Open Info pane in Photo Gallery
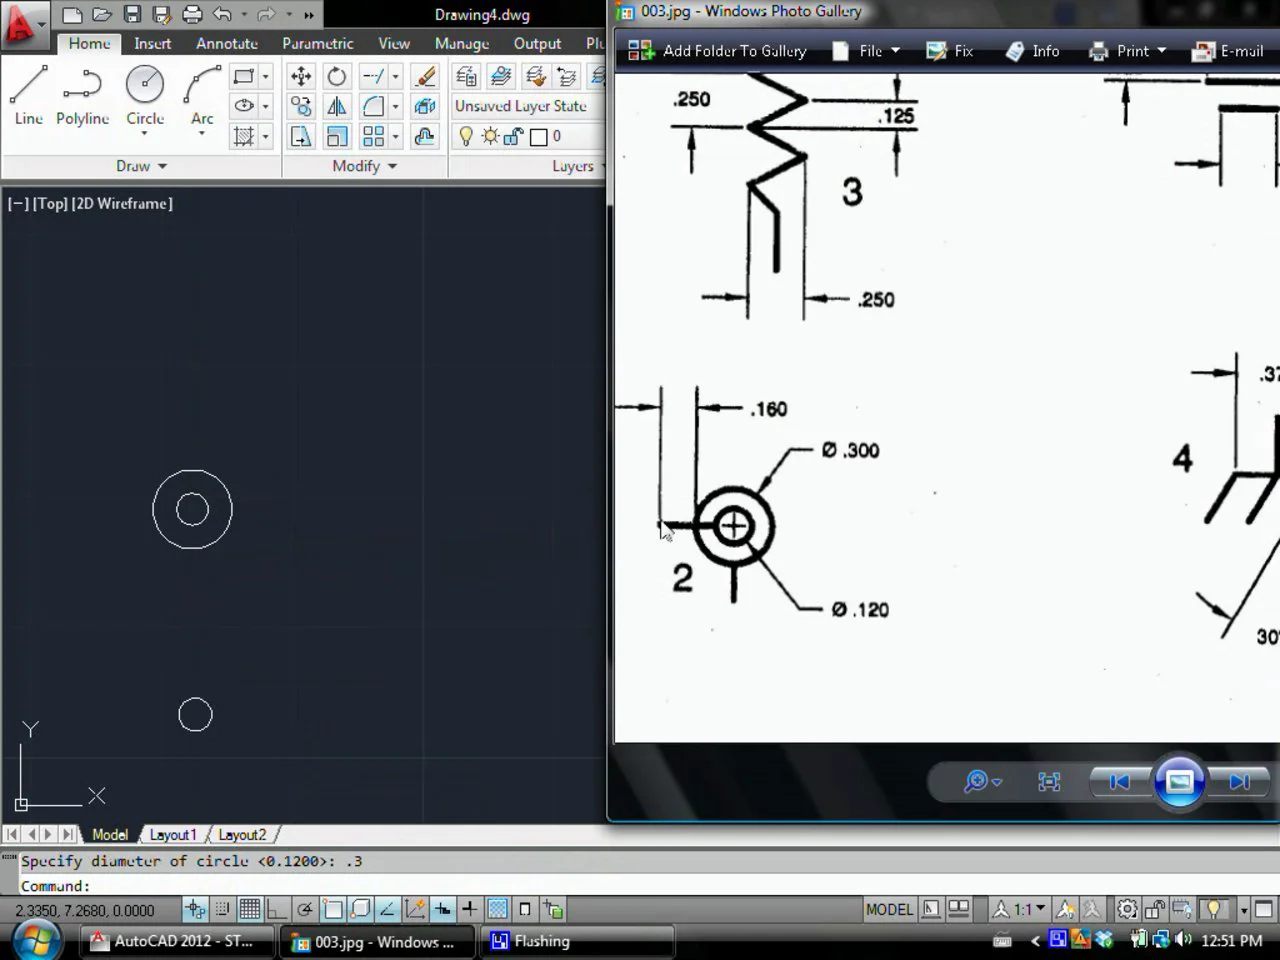The height and width of the screenshot is (960, 1280). 1033,51
